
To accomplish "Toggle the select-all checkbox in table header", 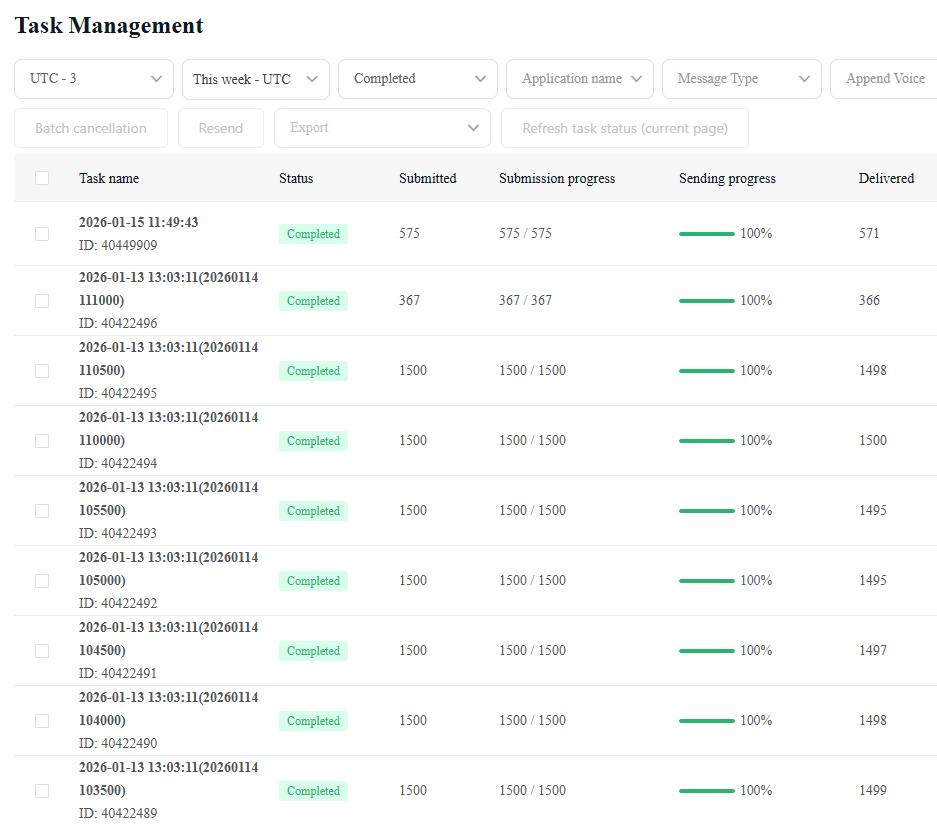I will coord(42,177).
